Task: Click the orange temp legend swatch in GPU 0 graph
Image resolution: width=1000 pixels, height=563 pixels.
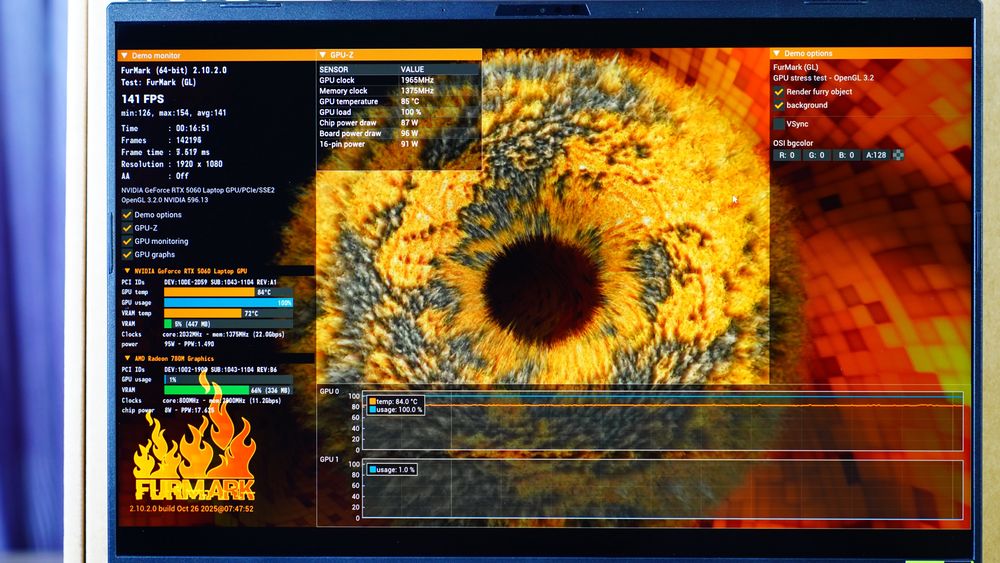Action: [x=372, y=402]
